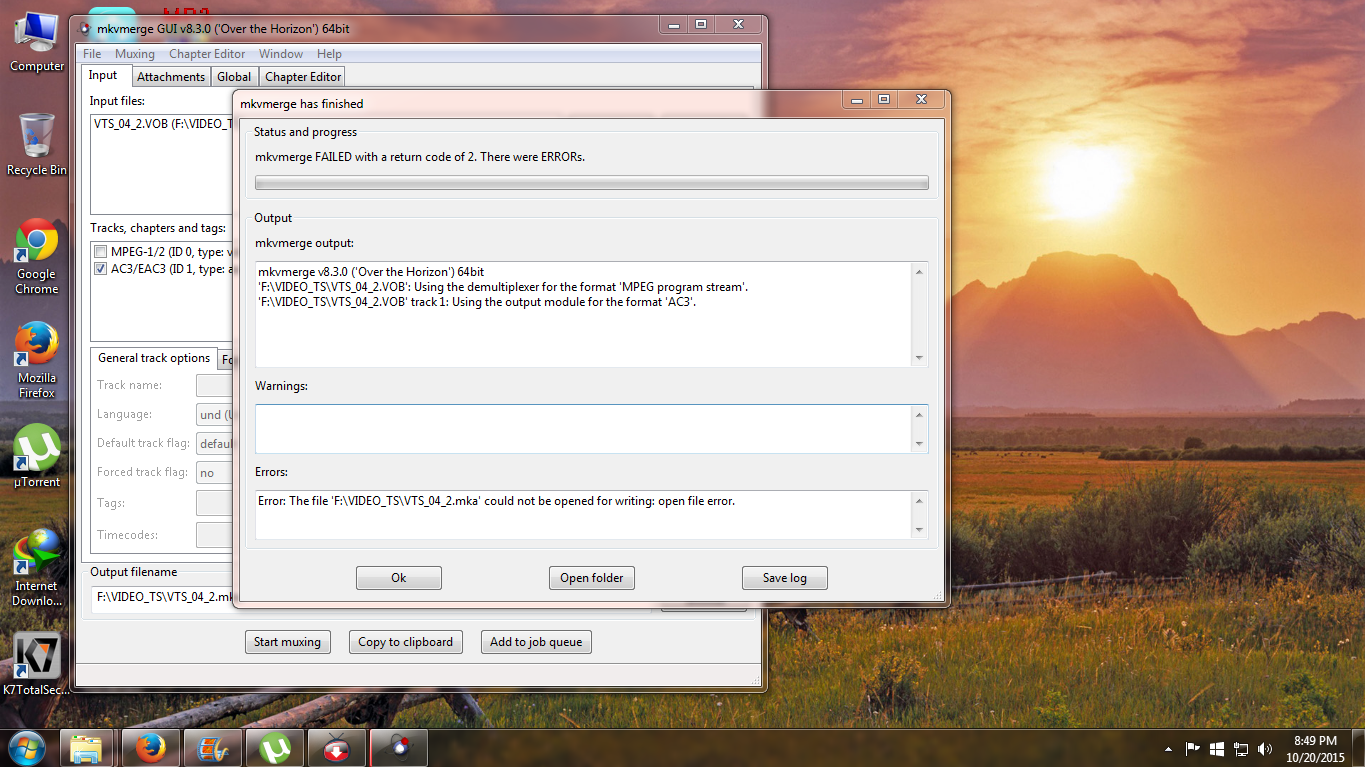The height and width of the screenshot is (767, 1365).
Task: Click the Get Windows 10 tray icon
Action: click(1217, 748)
